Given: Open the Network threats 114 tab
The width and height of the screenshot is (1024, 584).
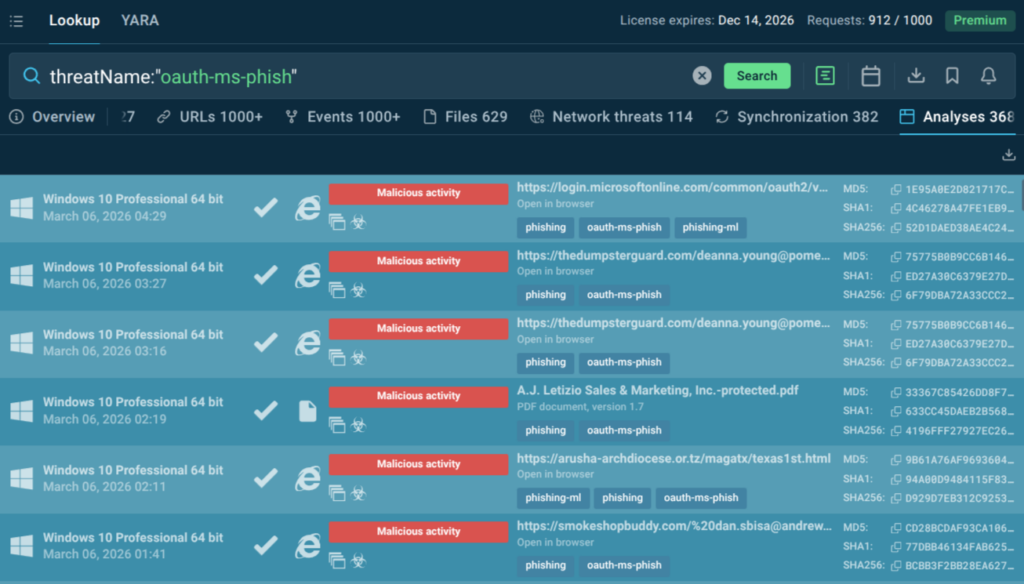Looking at the screenshot, I should tap(611, 117).
